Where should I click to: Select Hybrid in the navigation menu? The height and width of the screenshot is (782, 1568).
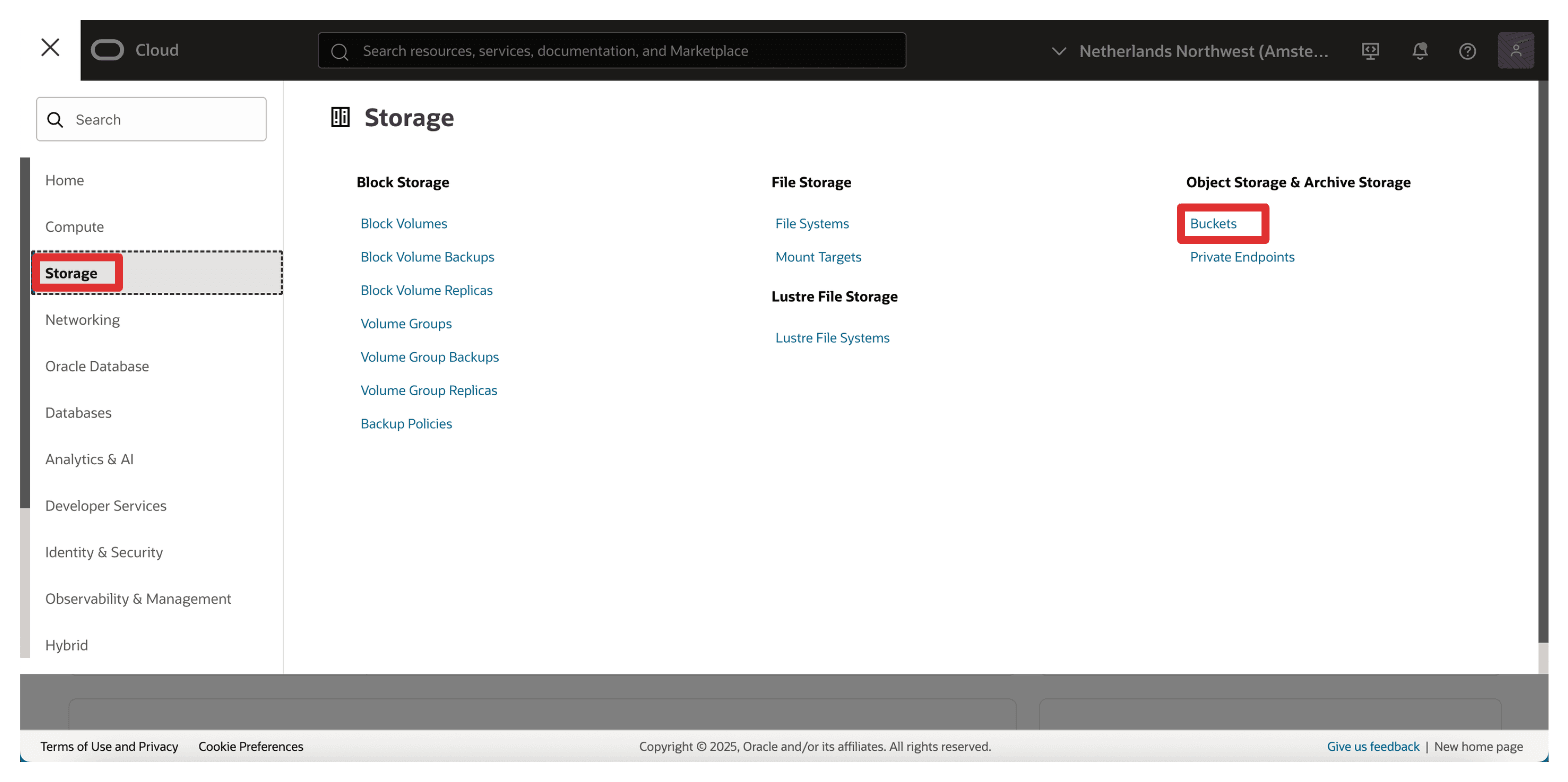(x=67, y=645)
